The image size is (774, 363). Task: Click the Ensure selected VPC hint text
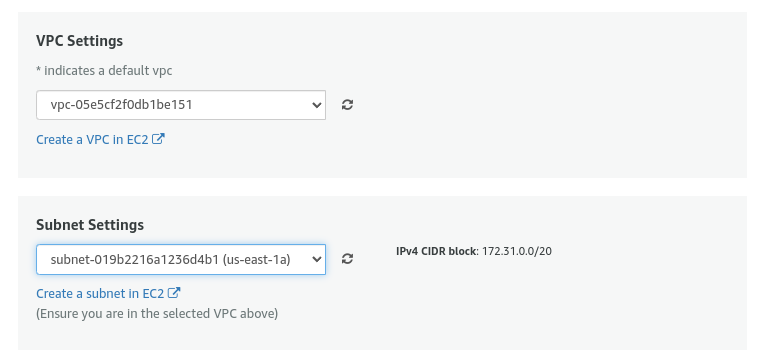pos(157,314)
